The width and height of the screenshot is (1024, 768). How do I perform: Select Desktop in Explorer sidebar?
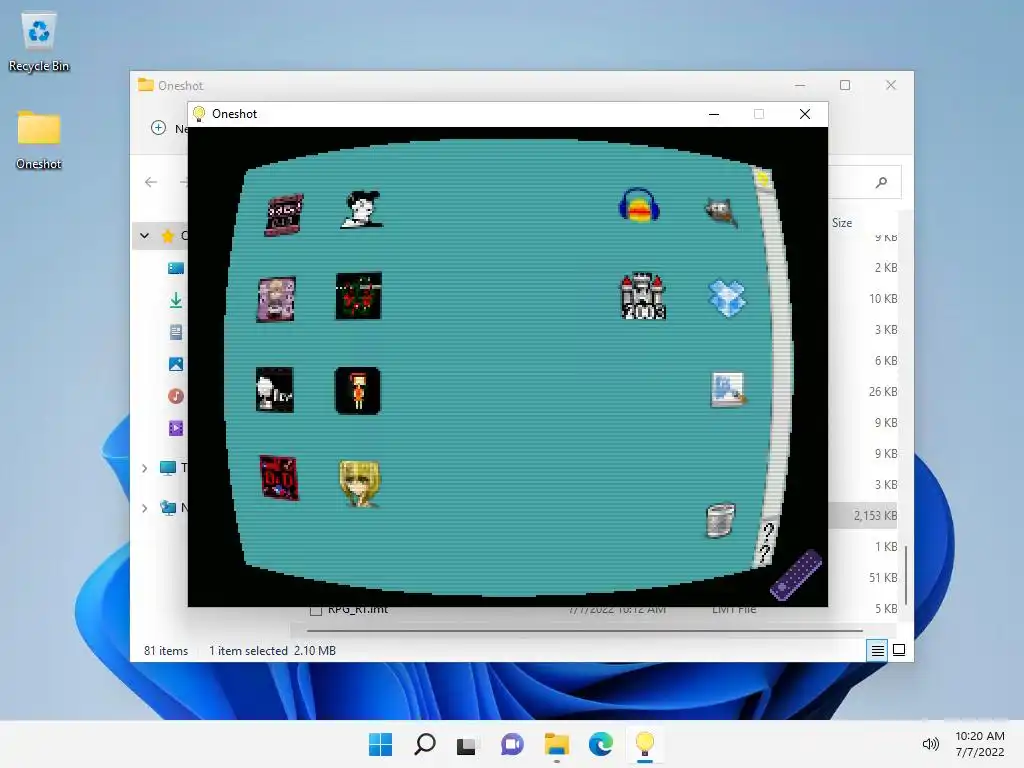[176, 268]
